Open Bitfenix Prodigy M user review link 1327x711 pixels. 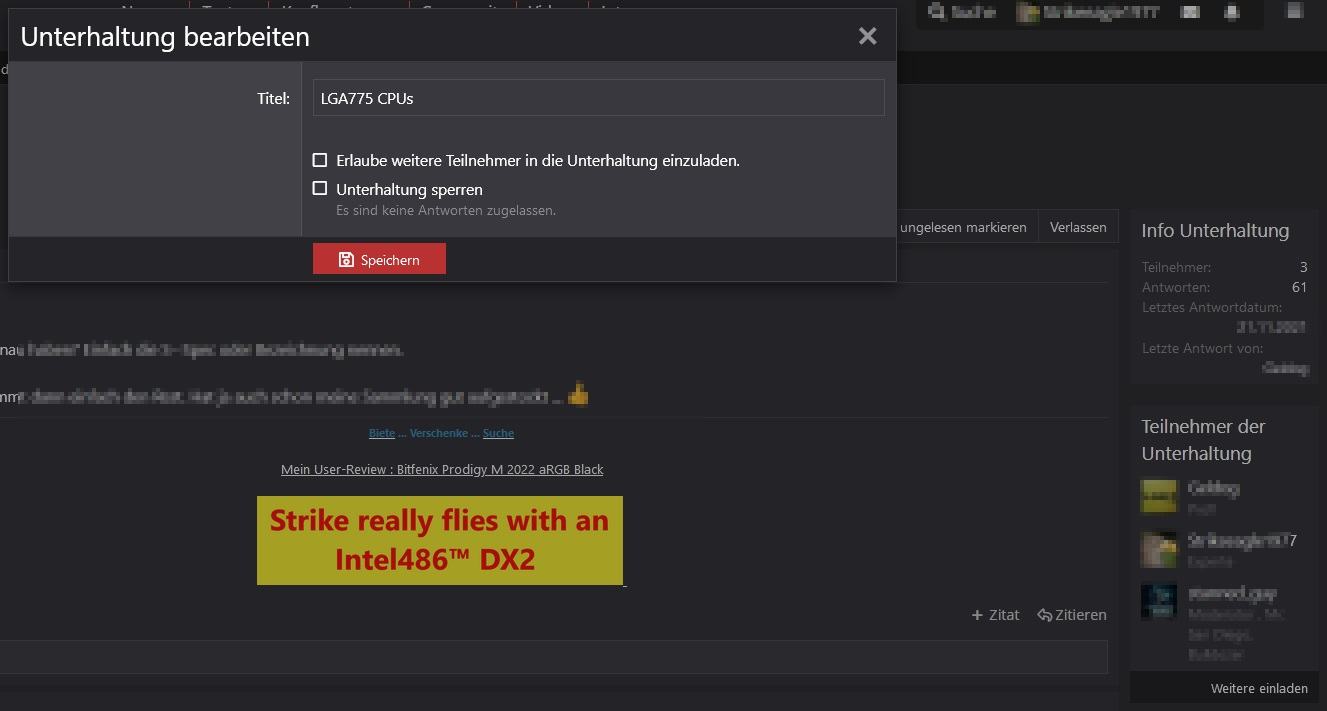point(442,469)
